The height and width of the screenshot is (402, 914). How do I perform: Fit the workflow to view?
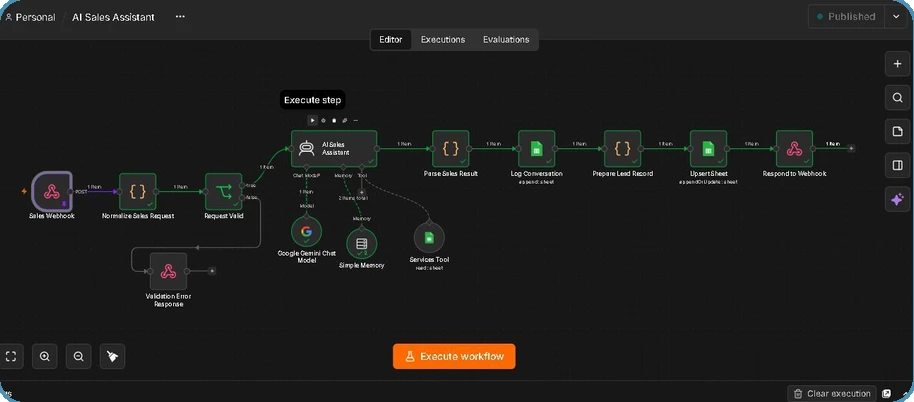pos(10,356)
